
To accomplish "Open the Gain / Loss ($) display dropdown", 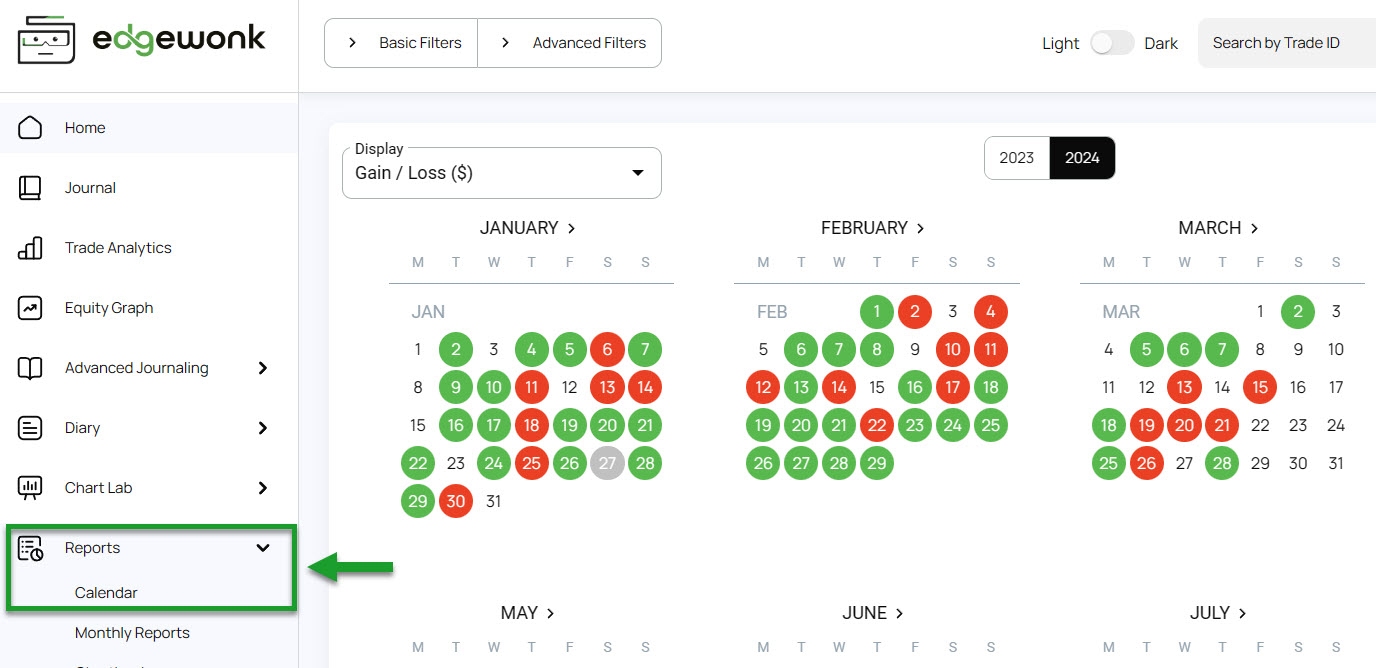I will (x=502, y=173).
